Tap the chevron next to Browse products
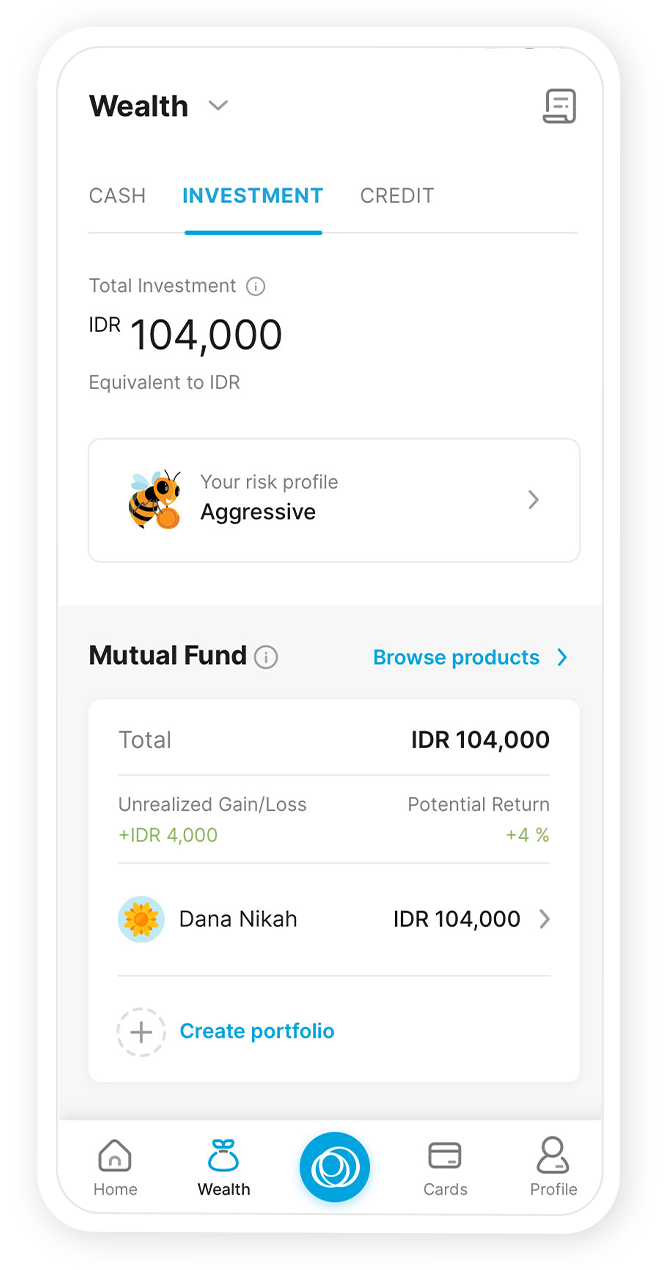 pos(562,657)
